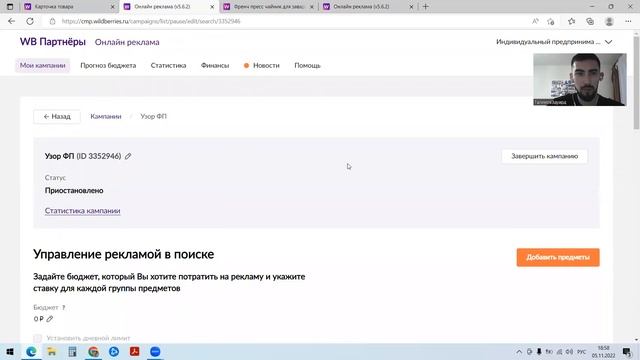
Task: Click the orange Добавить предметы button
Action: pos(558,257)
